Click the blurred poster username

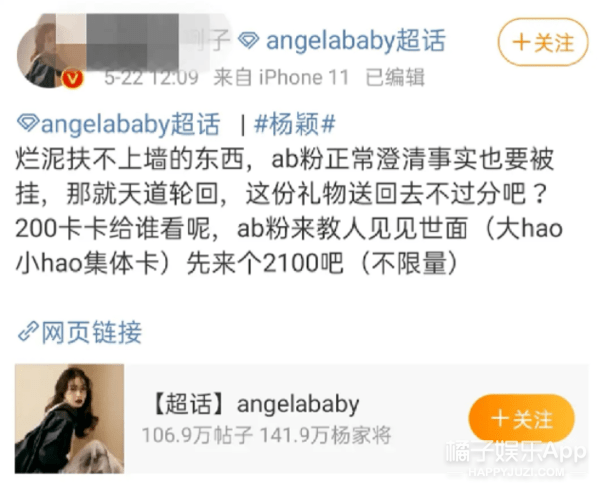click(x=143, y=41)
